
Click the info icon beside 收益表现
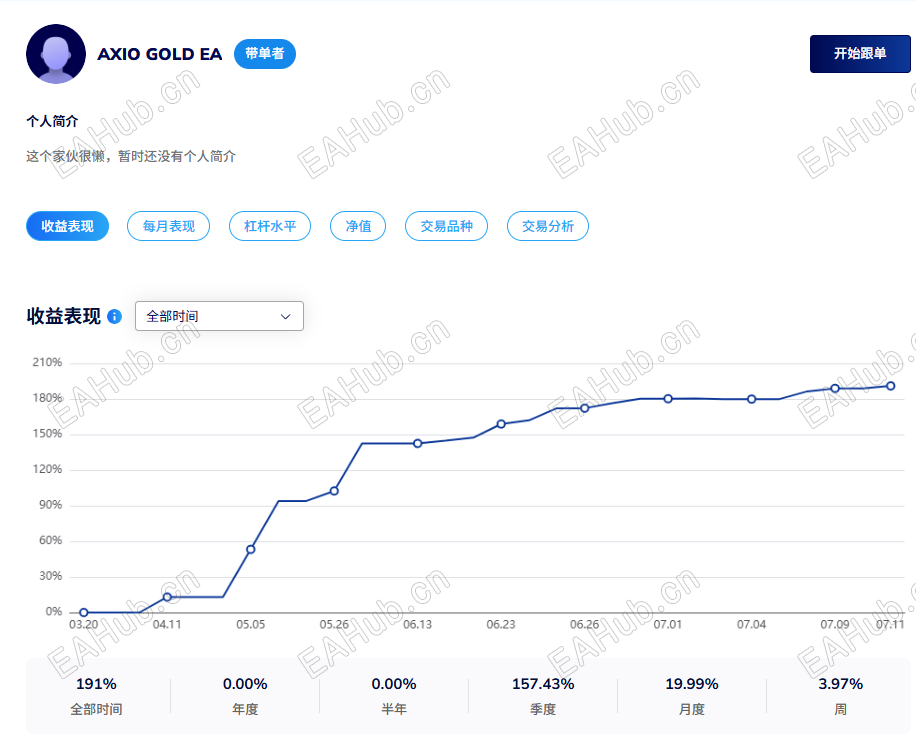115,317
